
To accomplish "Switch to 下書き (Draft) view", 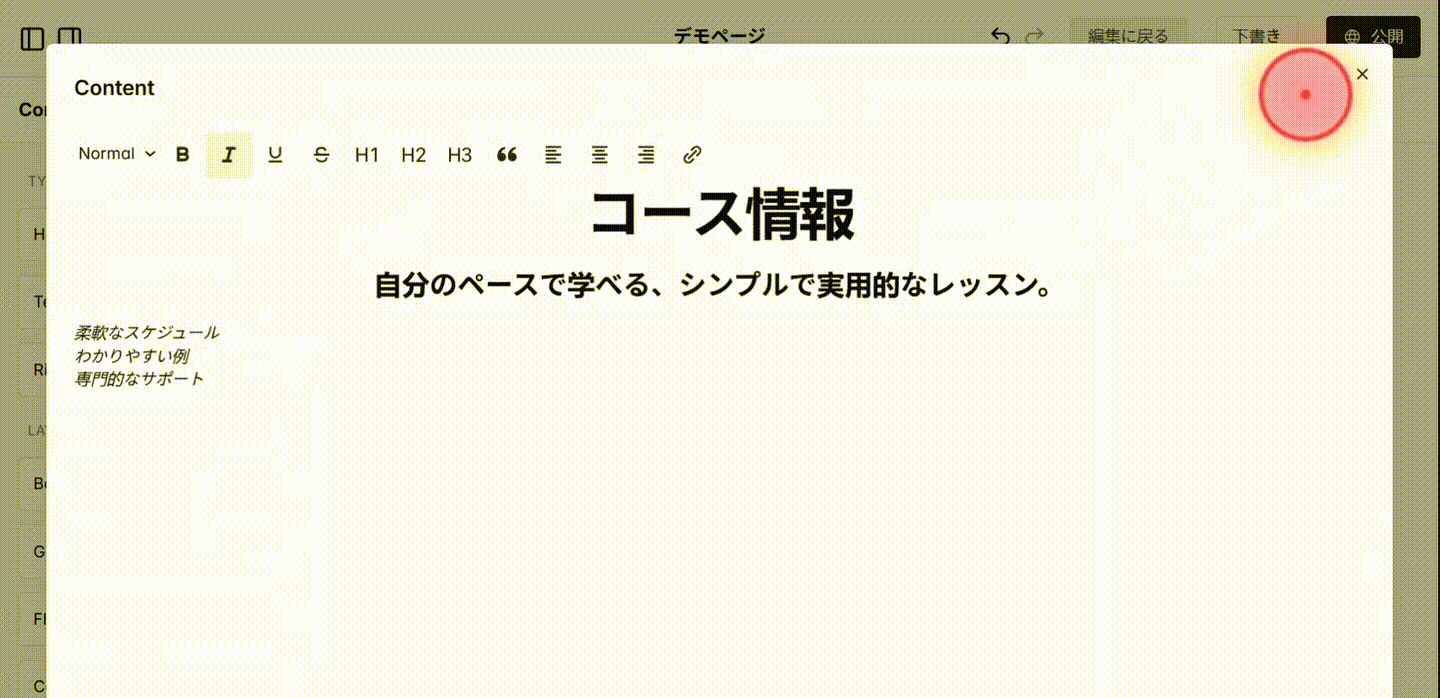I will tap(1256, 36).
